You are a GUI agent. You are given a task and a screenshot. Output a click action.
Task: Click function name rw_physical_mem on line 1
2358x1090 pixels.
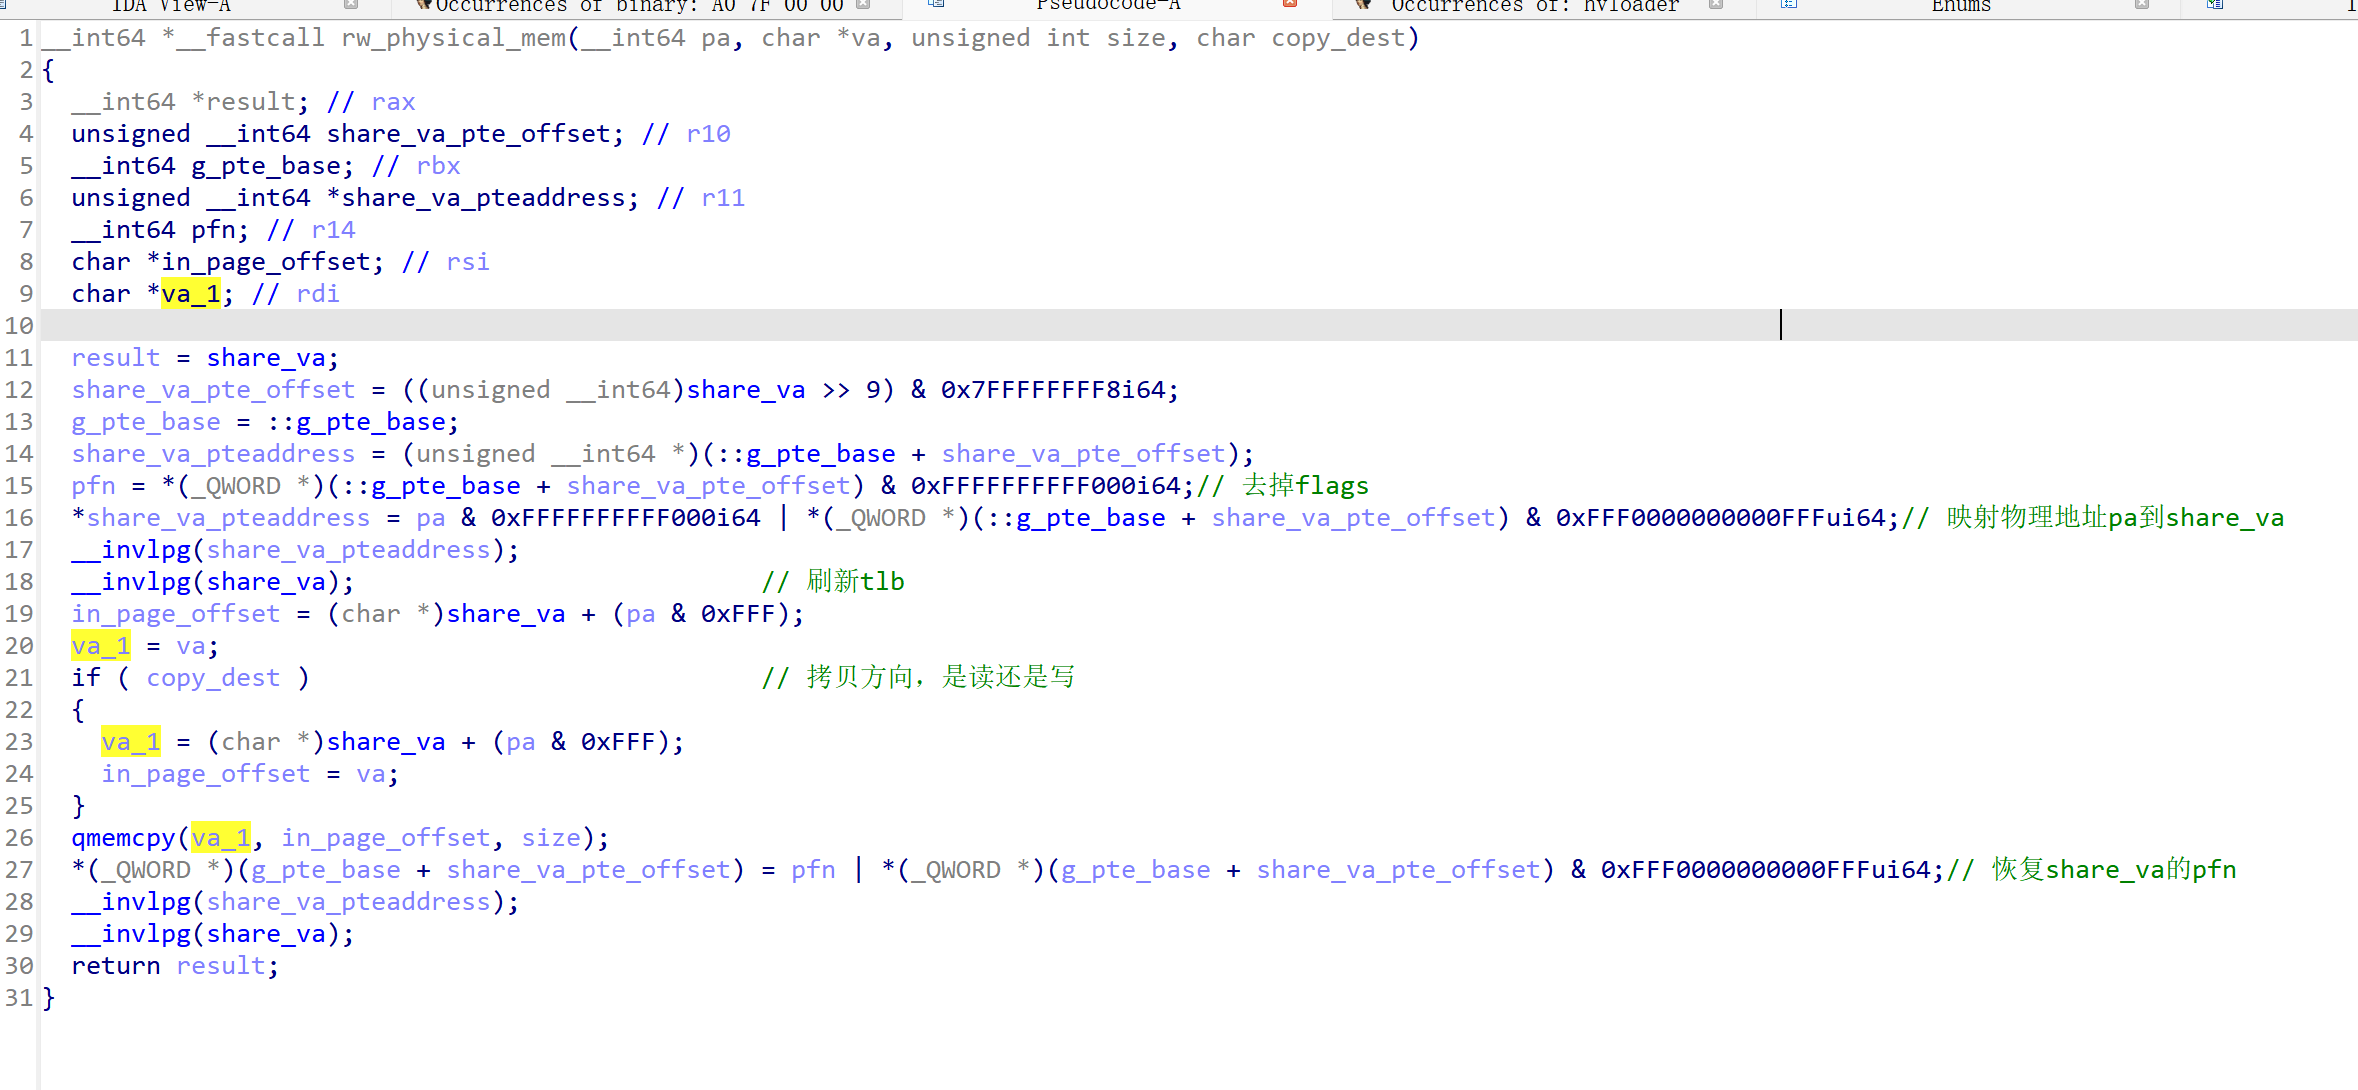click(x=454, y=38)
